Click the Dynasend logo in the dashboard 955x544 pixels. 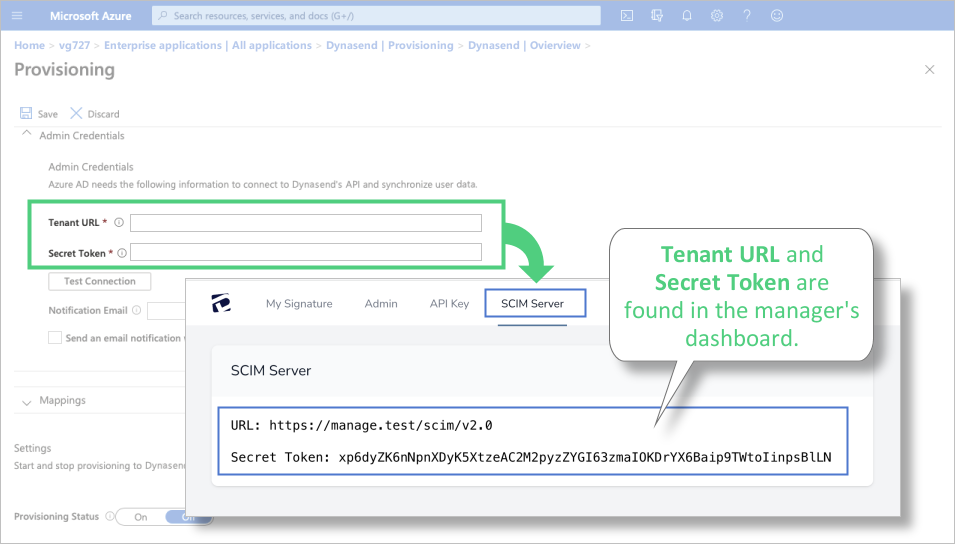(x=221, y=303)
